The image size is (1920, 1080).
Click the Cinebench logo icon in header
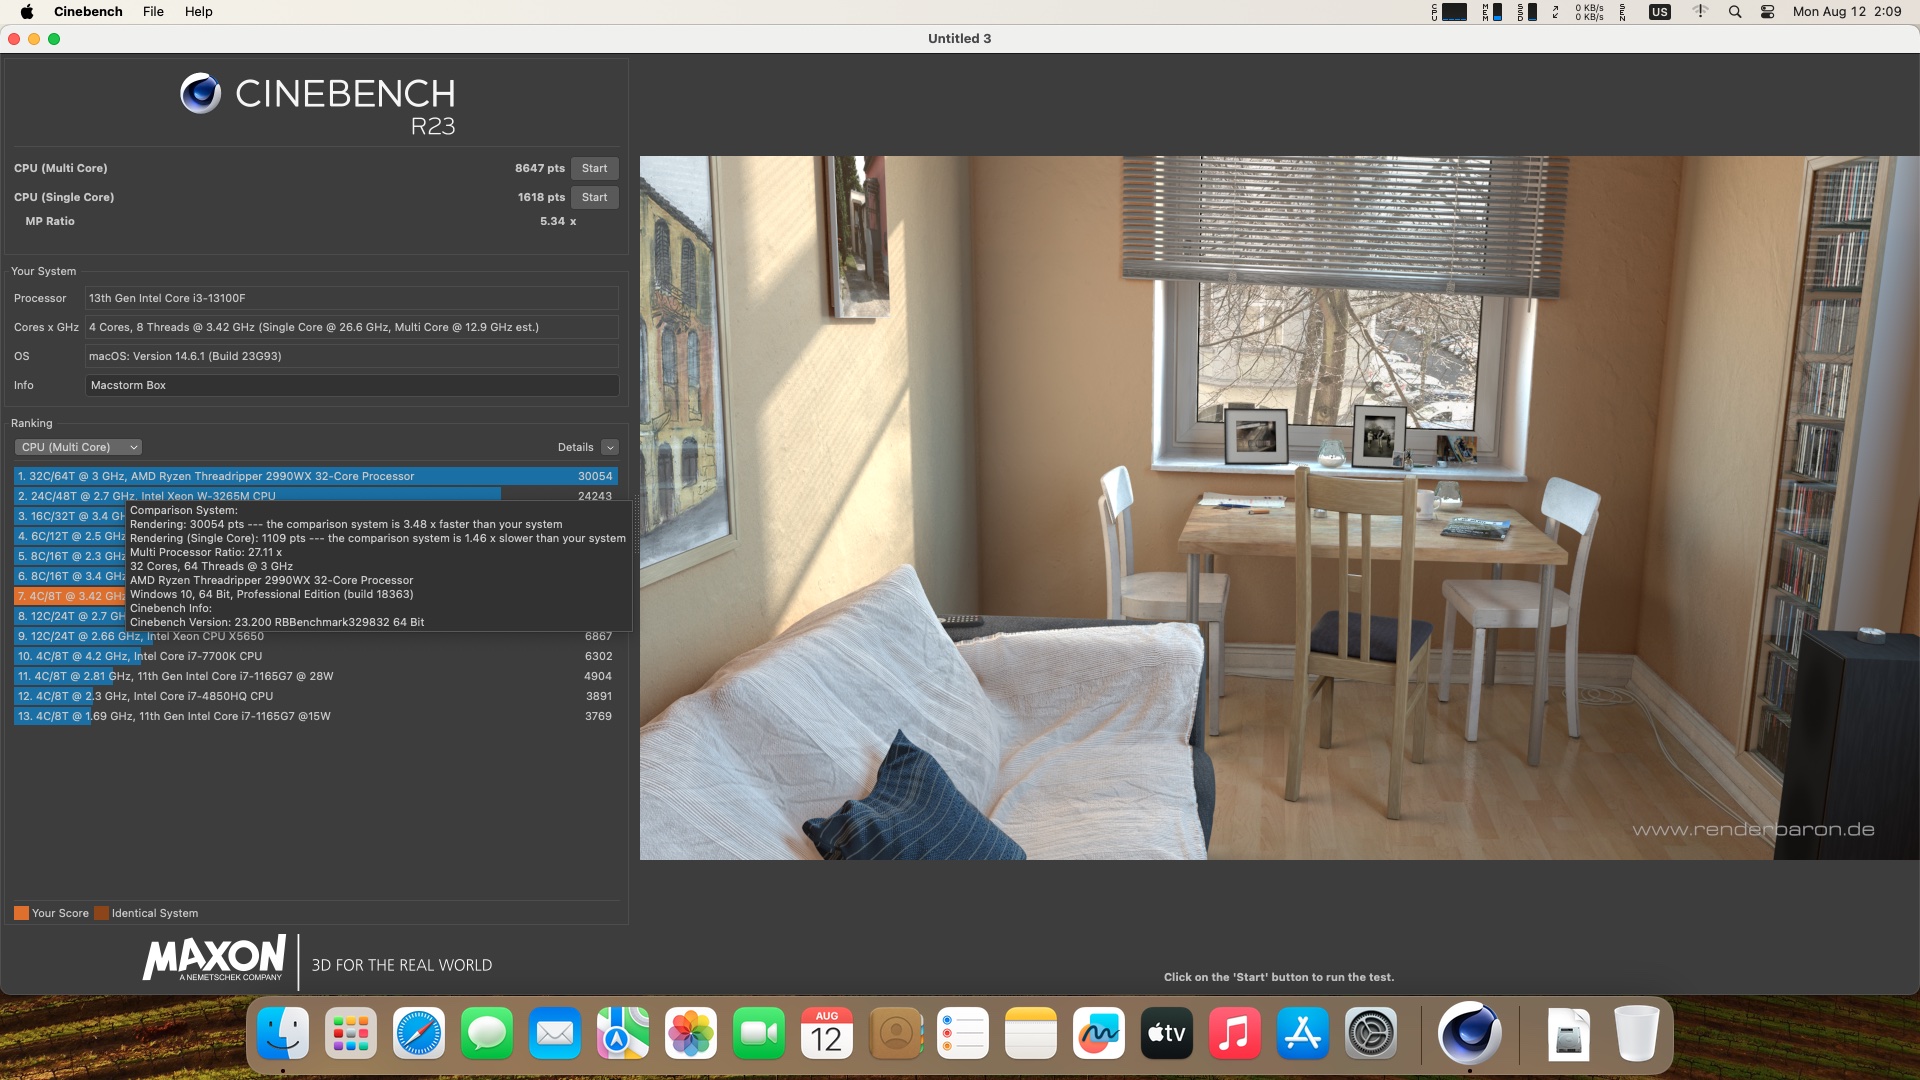tap(200, 94)
